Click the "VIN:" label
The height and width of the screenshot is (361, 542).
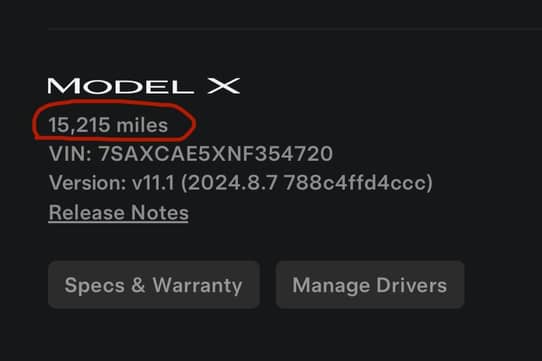70,154
